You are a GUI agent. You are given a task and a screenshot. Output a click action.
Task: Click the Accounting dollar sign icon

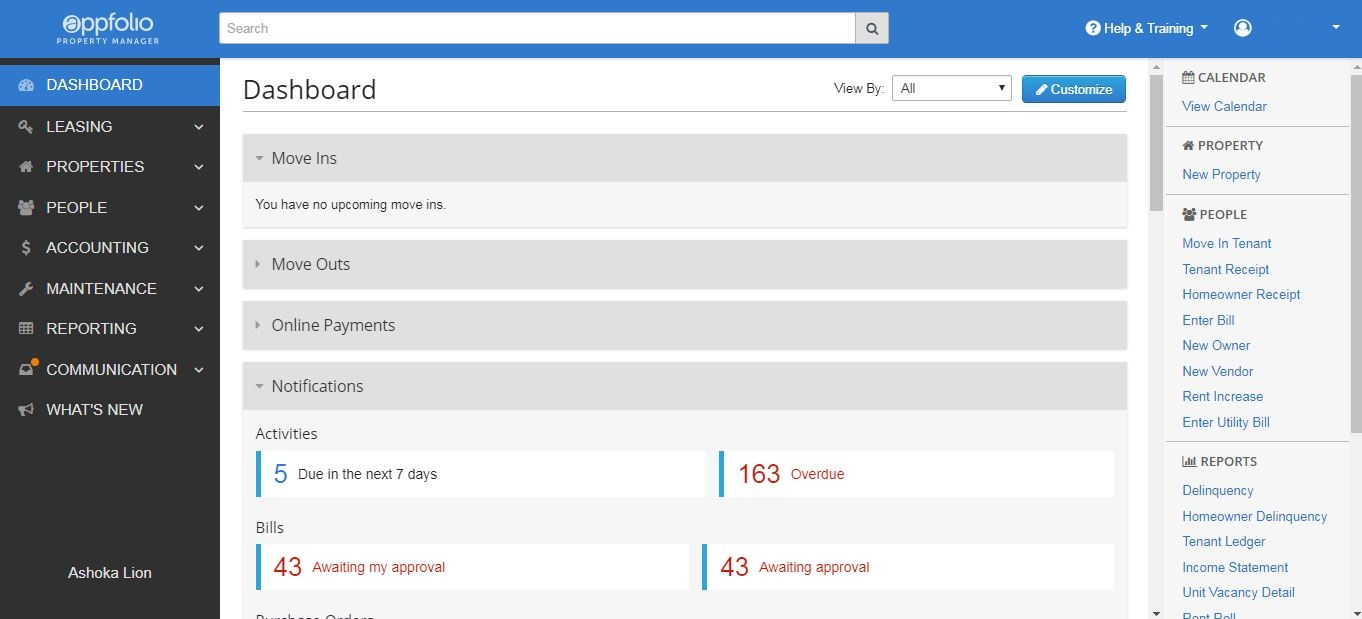26,248
